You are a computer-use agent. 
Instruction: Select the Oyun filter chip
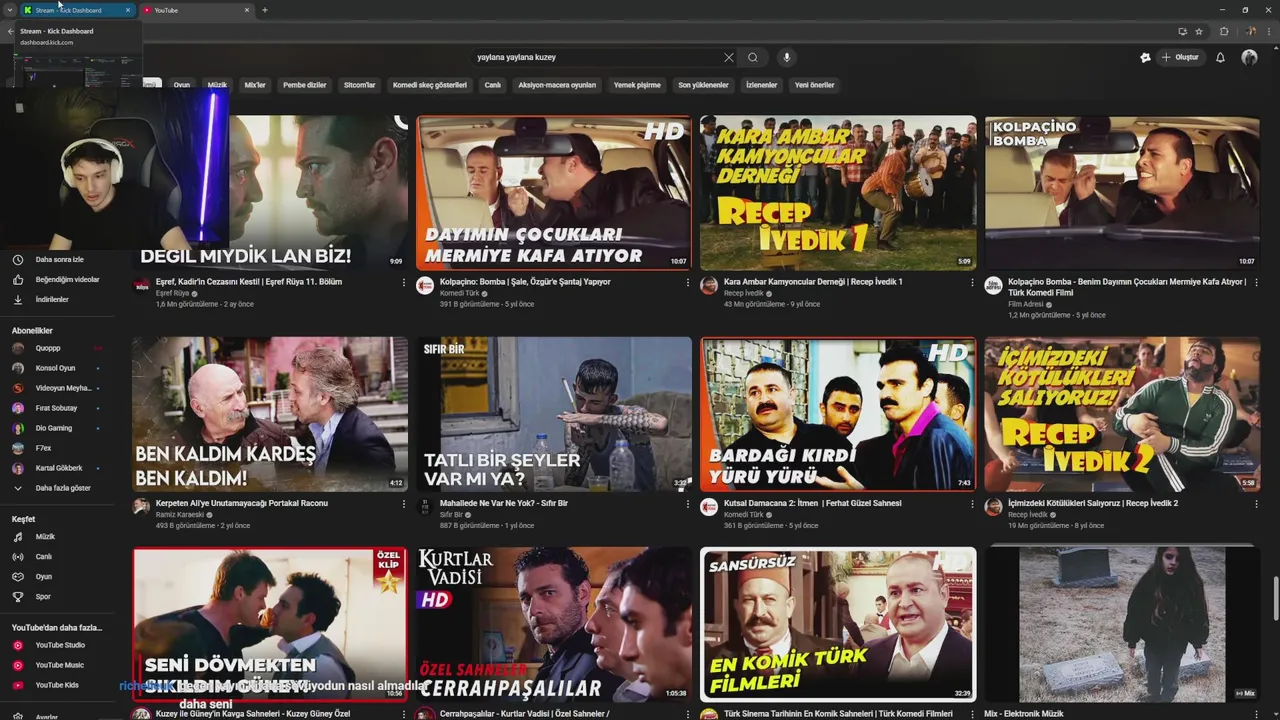tap(182, 85)
